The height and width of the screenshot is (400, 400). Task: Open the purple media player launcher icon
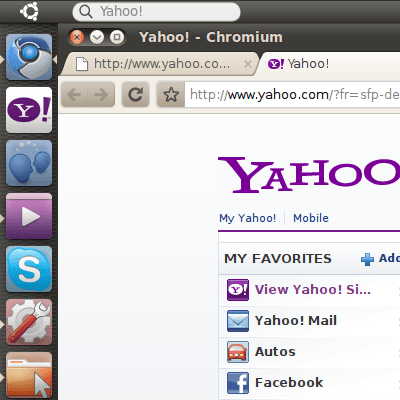29,216
